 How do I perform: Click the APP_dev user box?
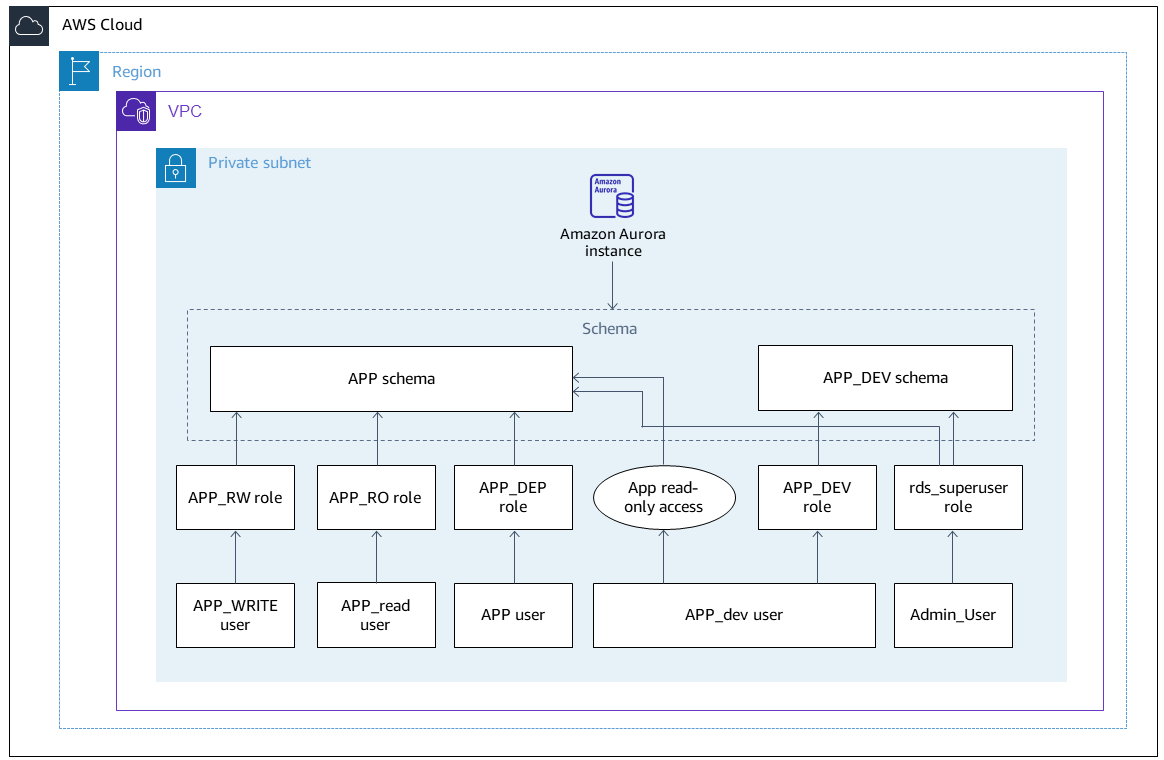[734, 615]
